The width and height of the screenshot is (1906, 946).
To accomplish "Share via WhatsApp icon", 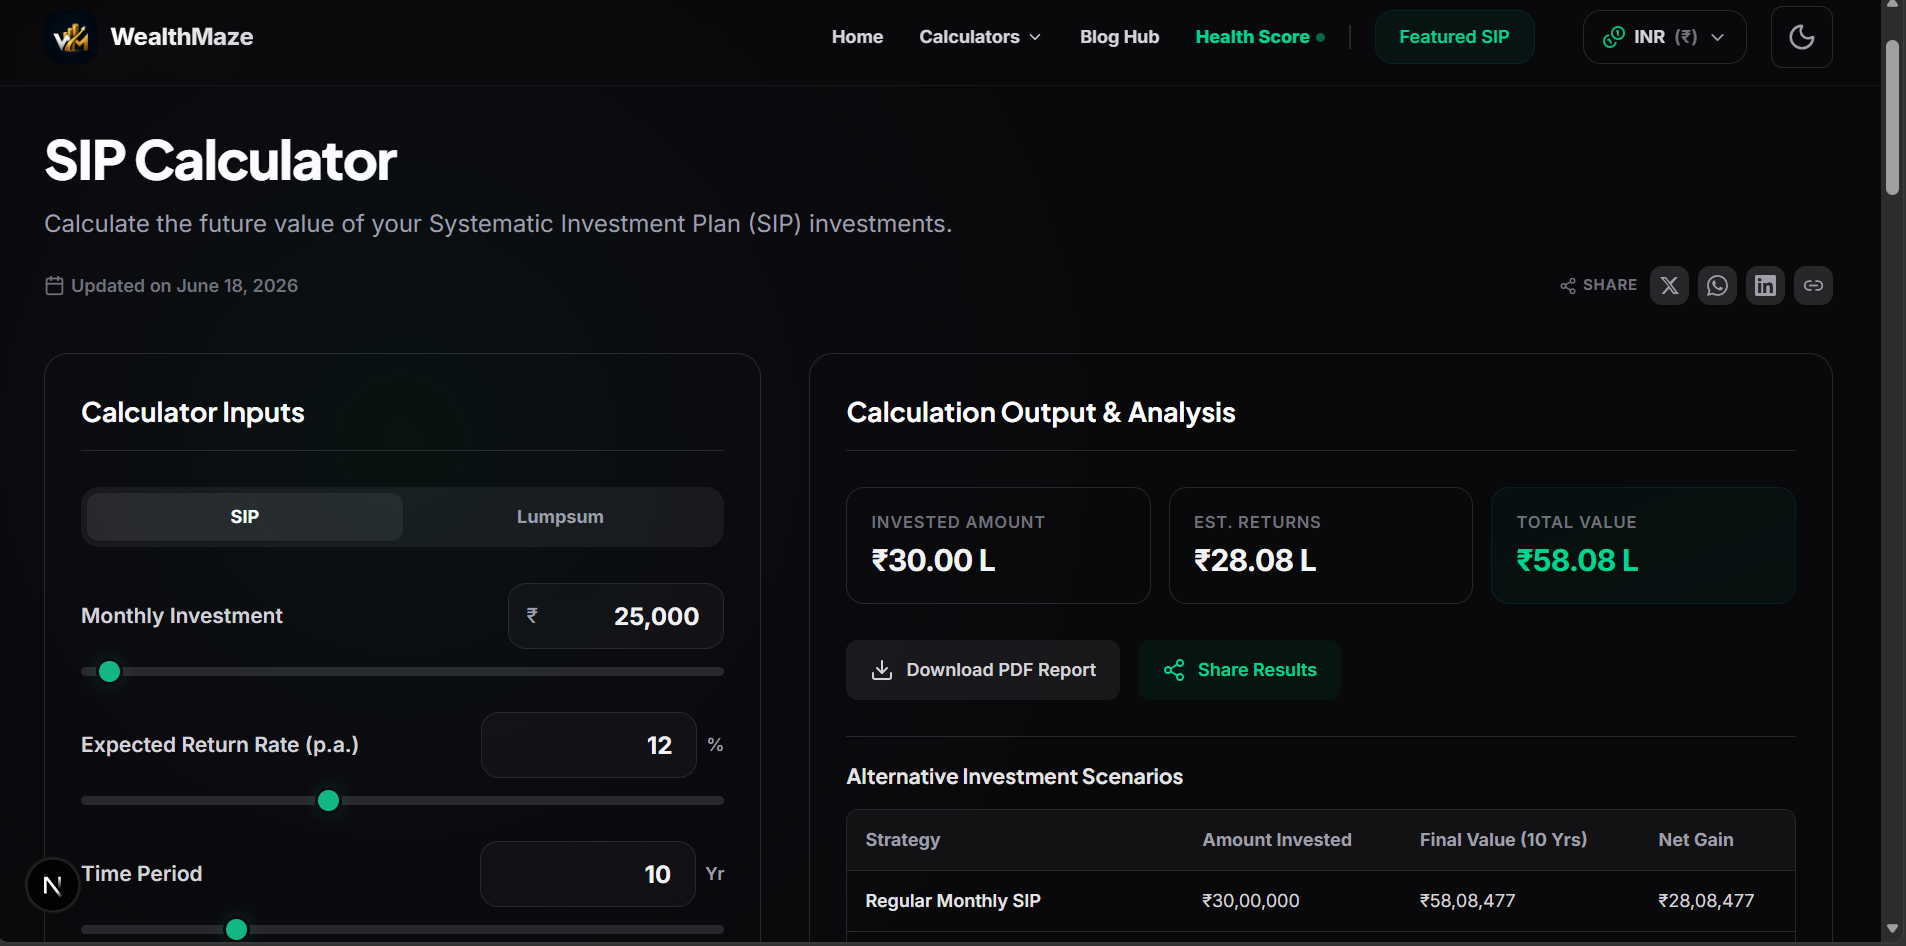I will (1717, 286).
